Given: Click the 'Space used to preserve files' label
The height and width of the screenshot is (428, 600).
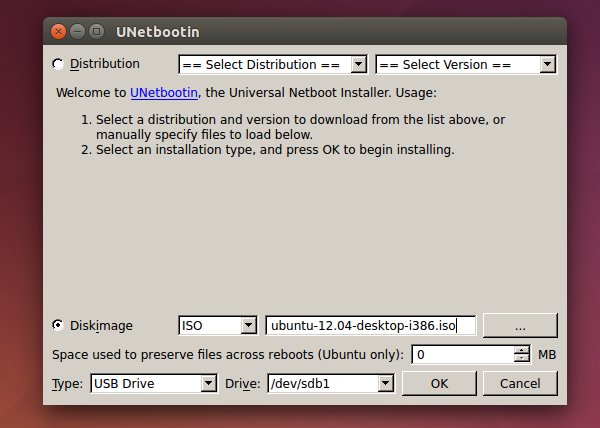Looking at the screenshot, I should 228,355.
